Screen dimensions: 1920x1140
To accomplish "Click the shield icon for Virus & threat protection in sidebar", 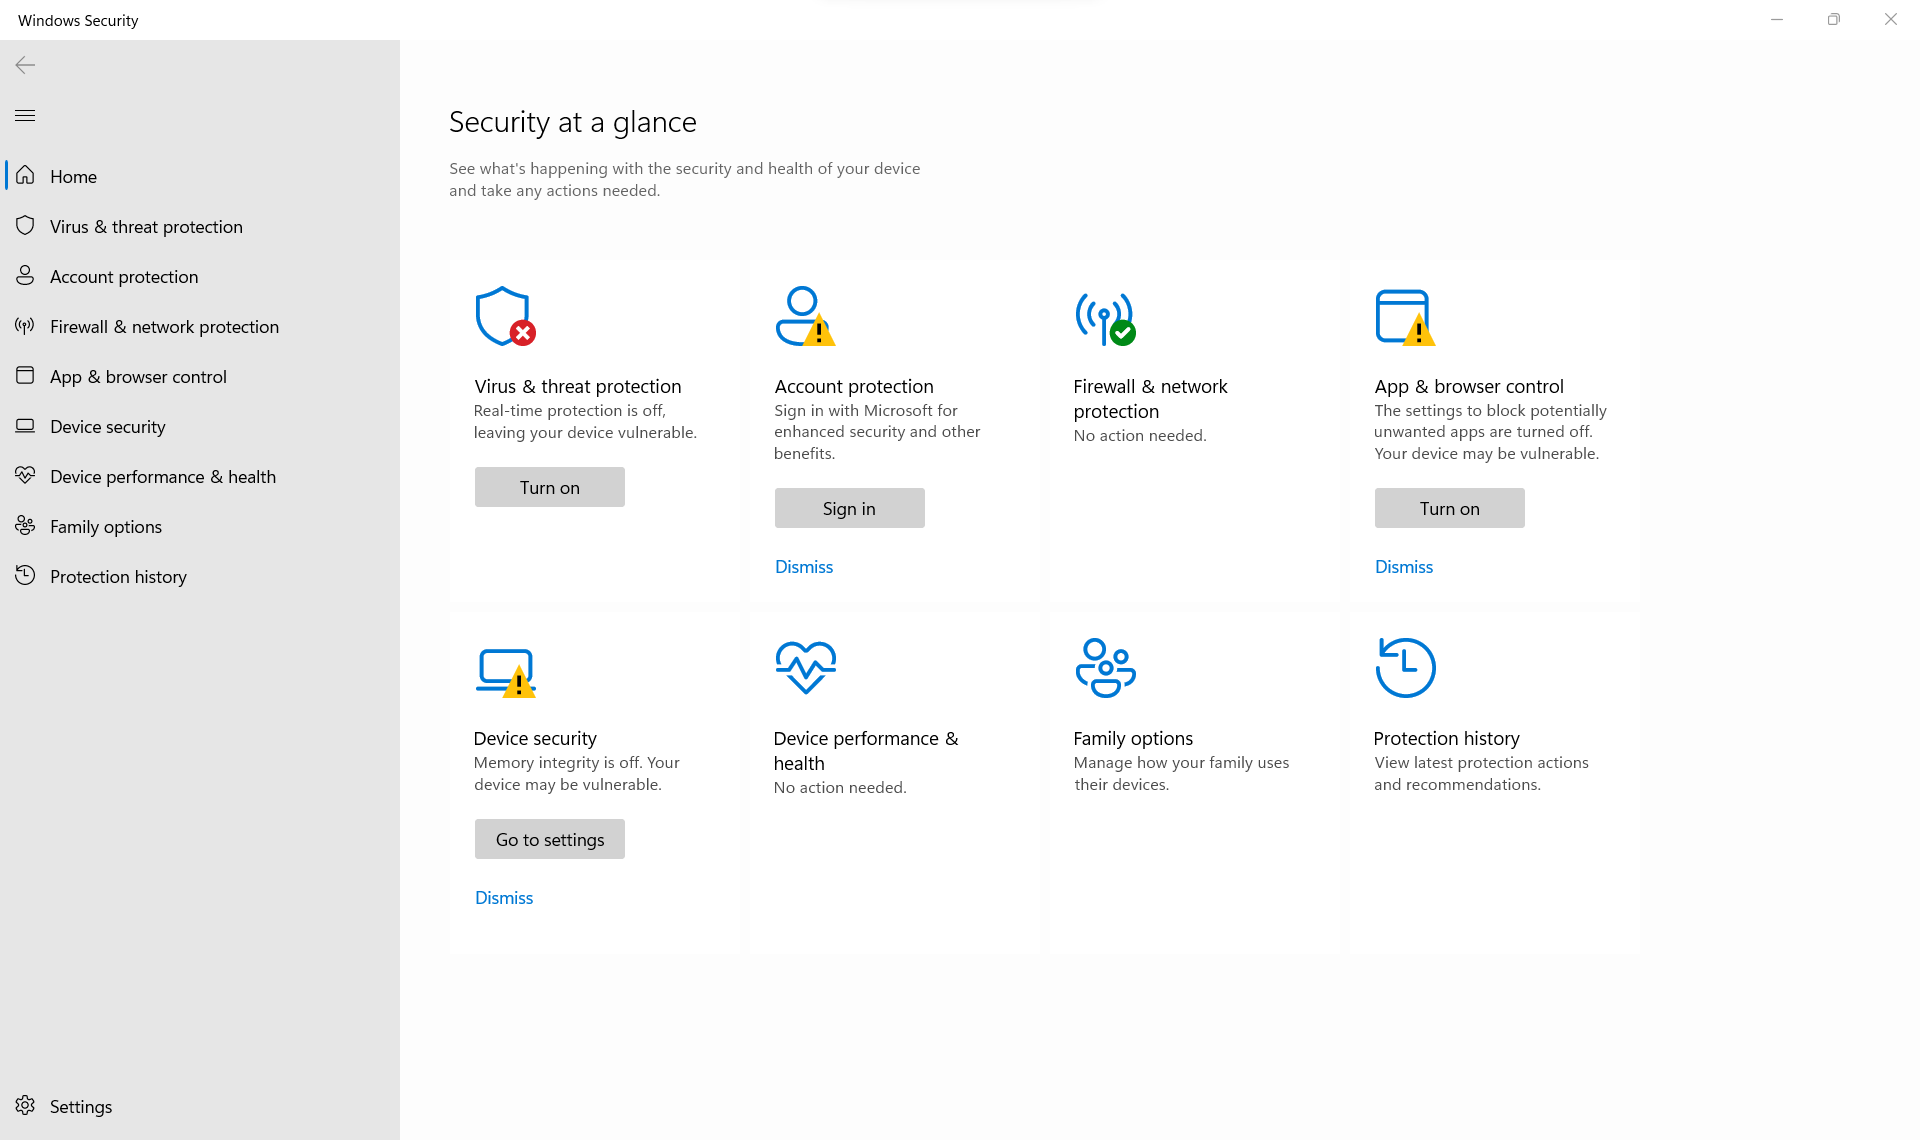I will click(25, 226).
